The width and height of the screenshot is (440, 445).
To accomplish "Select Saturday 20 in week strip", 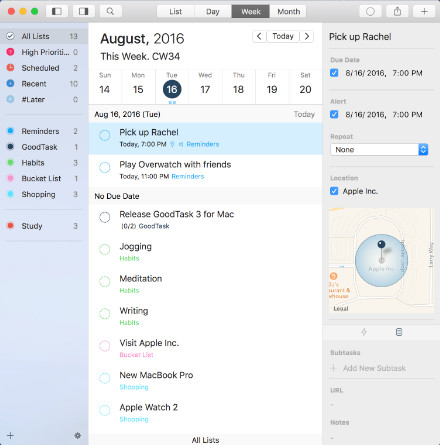I will point(305,87).
